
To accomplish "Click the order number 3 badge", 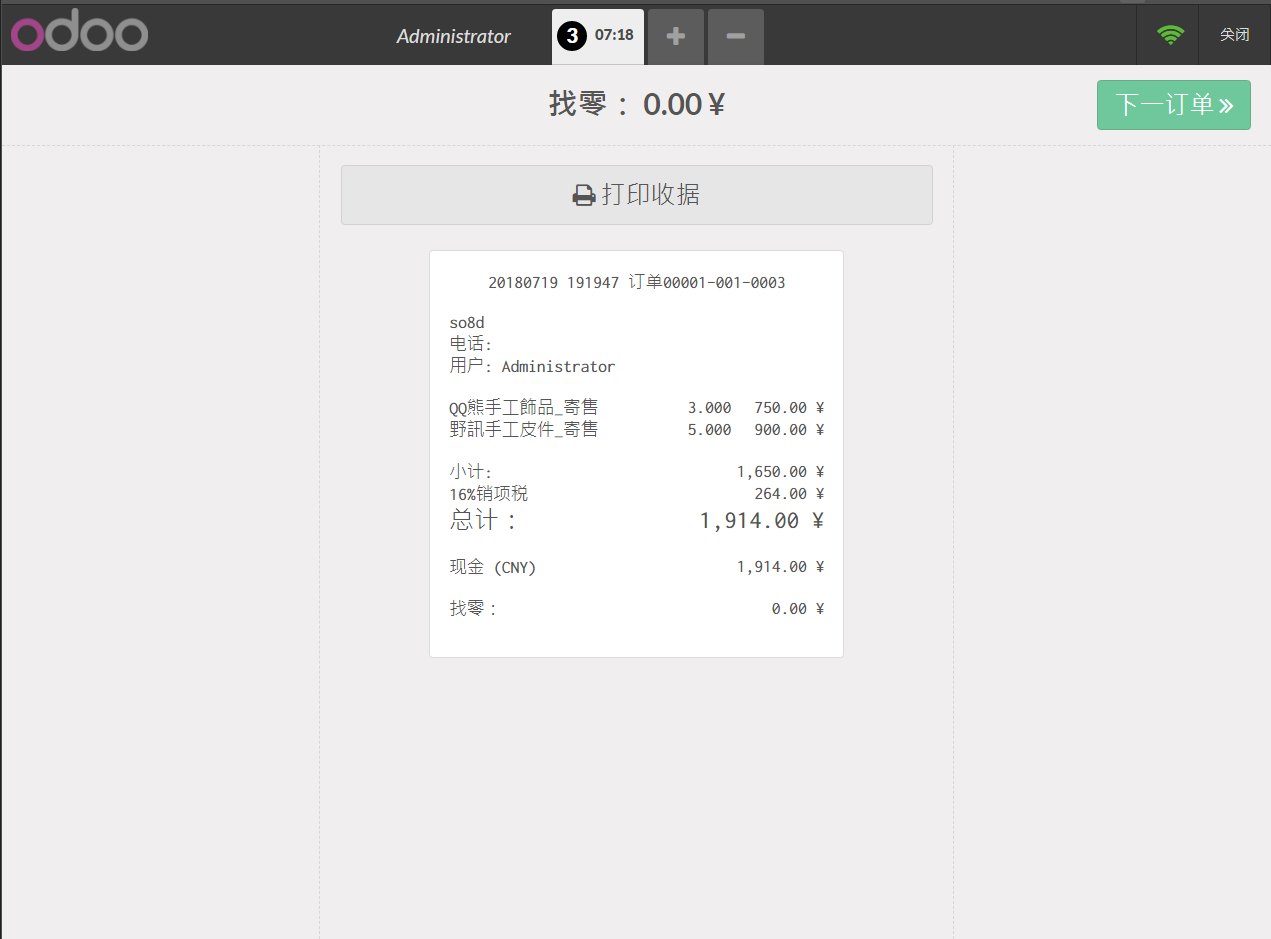I will coord(572,36).
